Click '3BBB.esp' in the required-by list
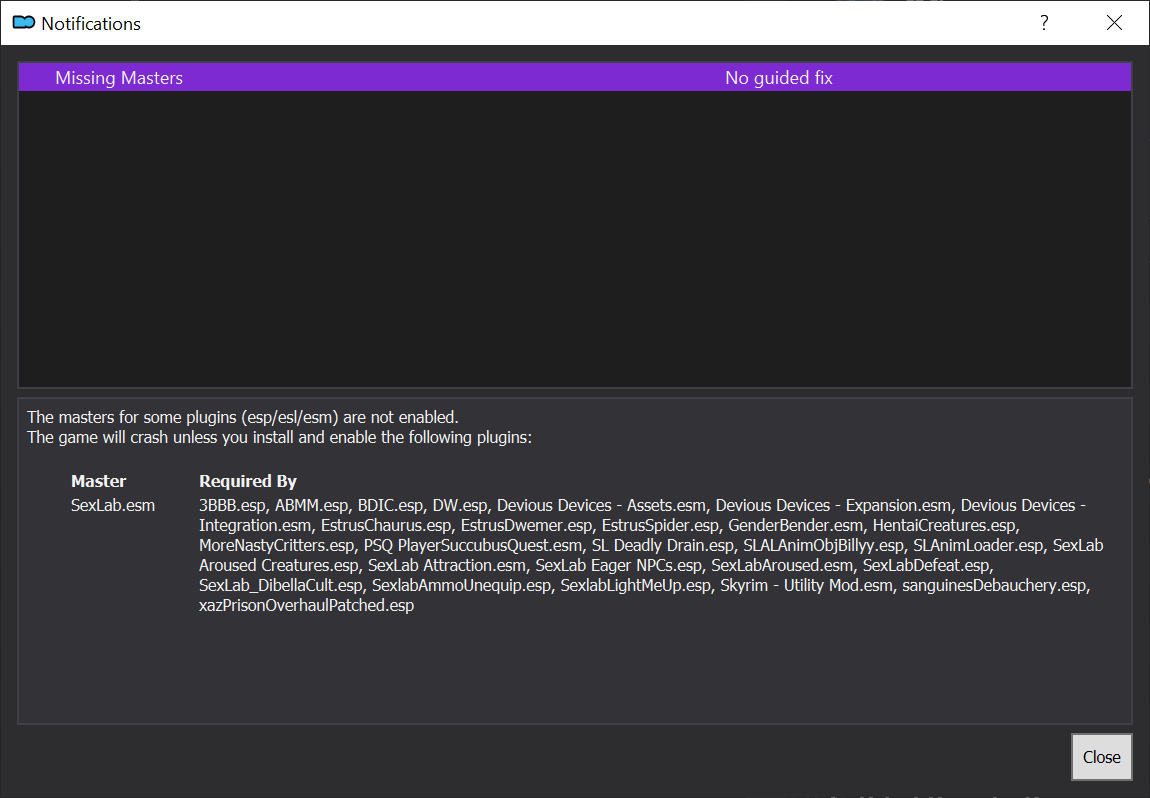This screenshot has width=1150, height=798. click(232, 505)
